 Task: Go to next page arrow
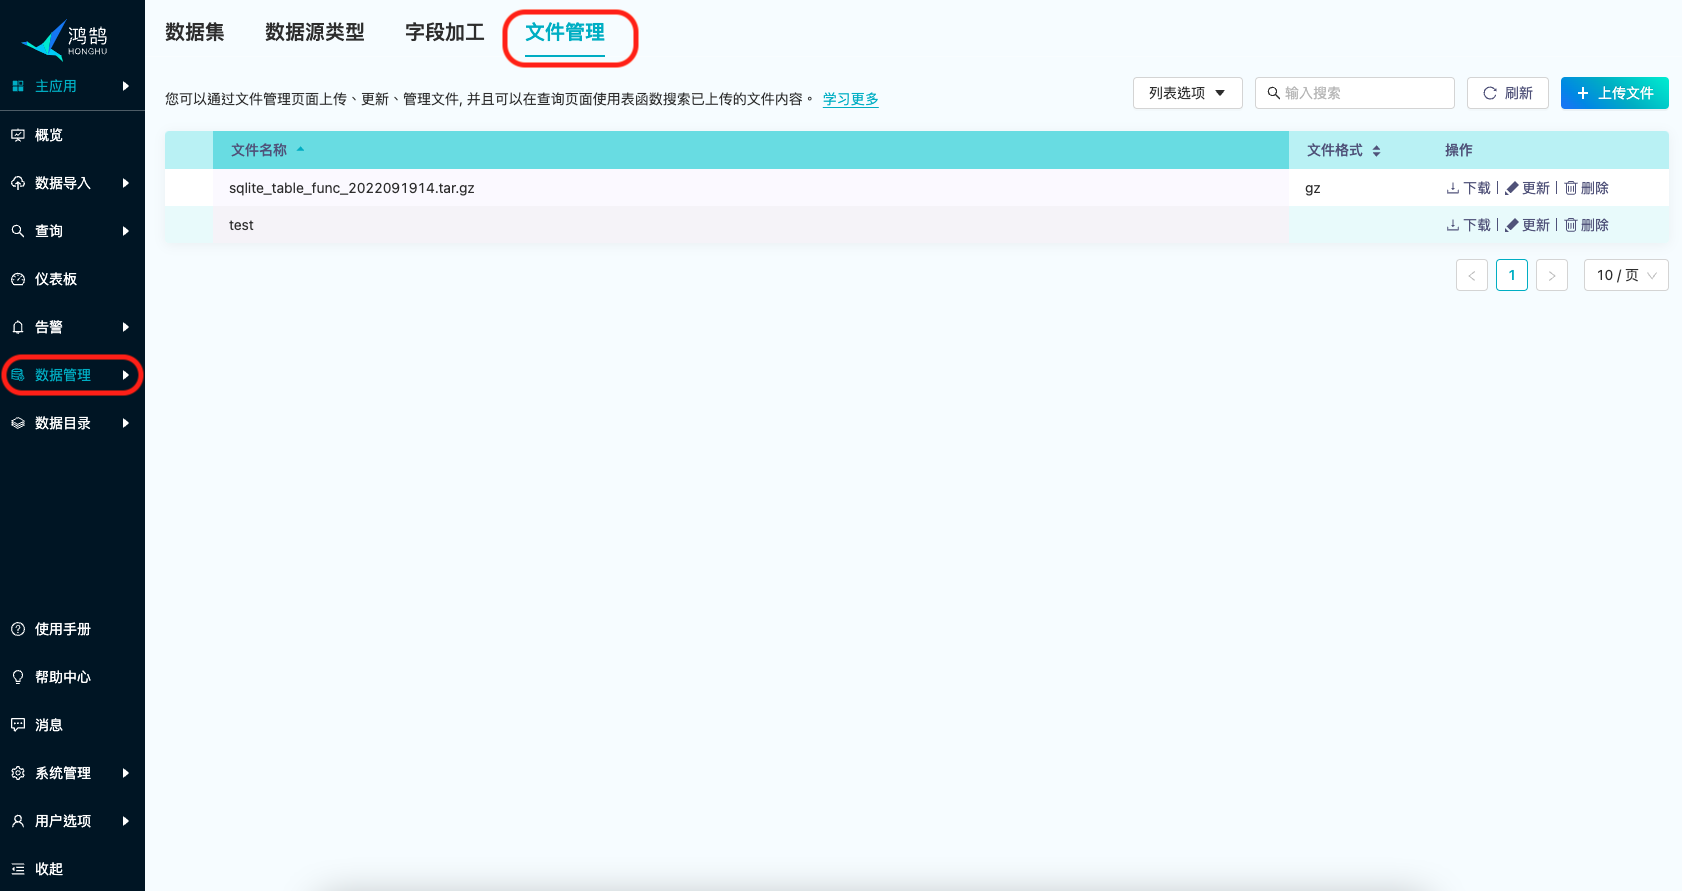click(1552, 275)
